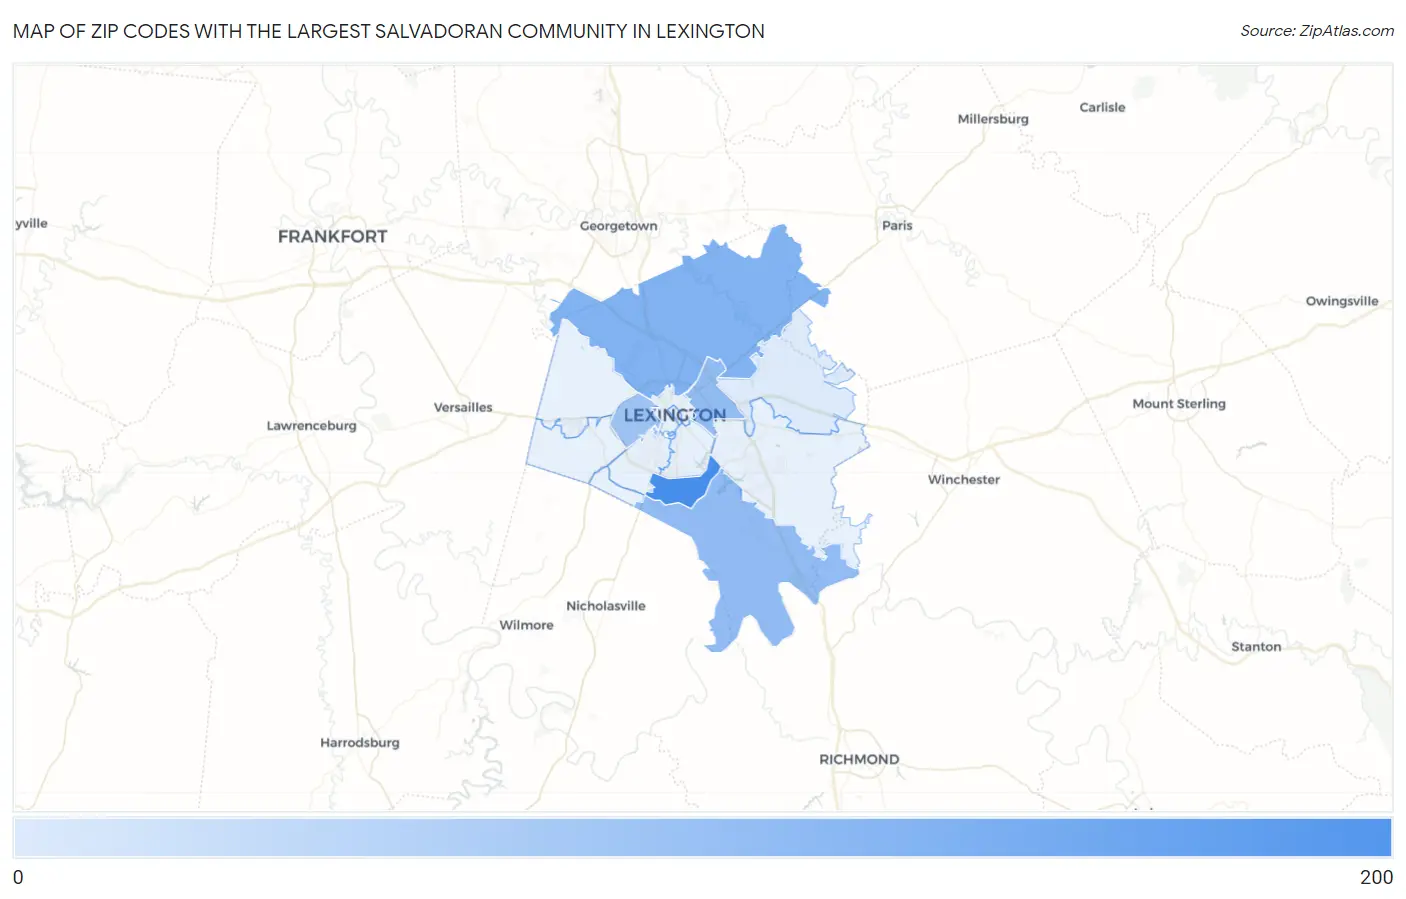The width and height of the screenshot is (1406, 899).
Task: Click the Wilmore town label
Action: 526,625
